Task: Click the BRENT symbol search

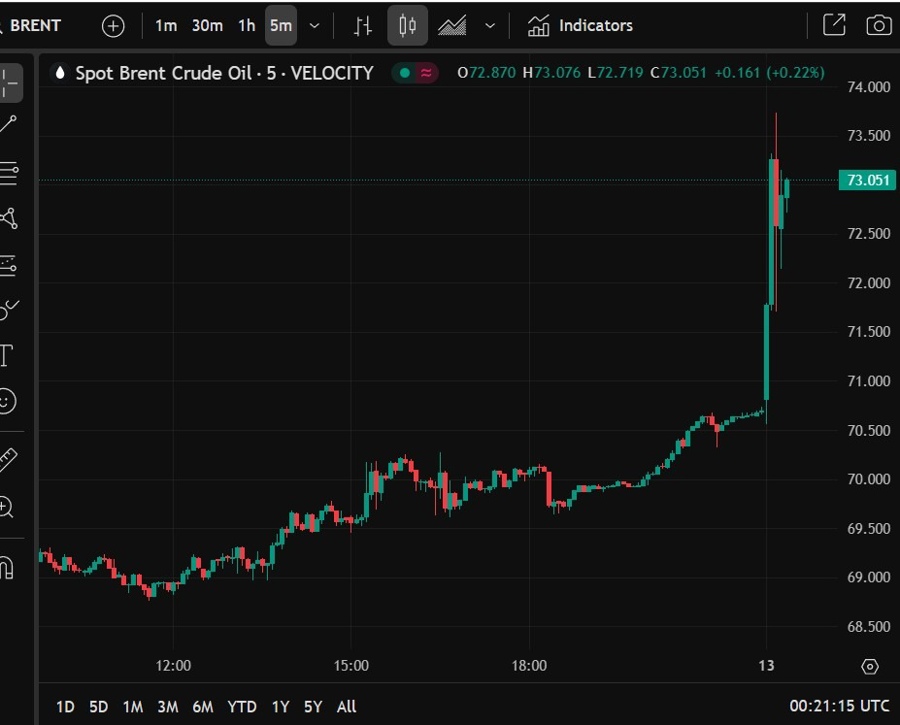Action: click(32, 26)
